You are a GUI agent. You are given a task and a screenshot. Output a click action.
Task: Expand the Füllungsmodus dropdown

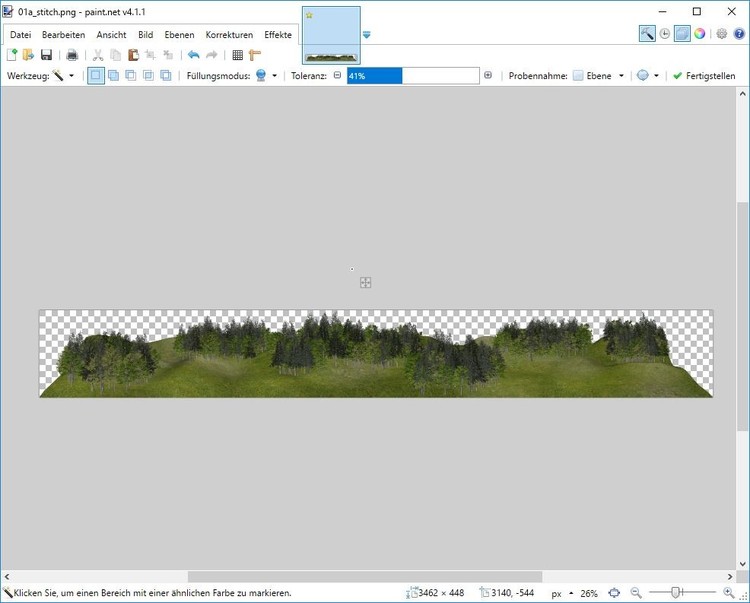point(266,76)
